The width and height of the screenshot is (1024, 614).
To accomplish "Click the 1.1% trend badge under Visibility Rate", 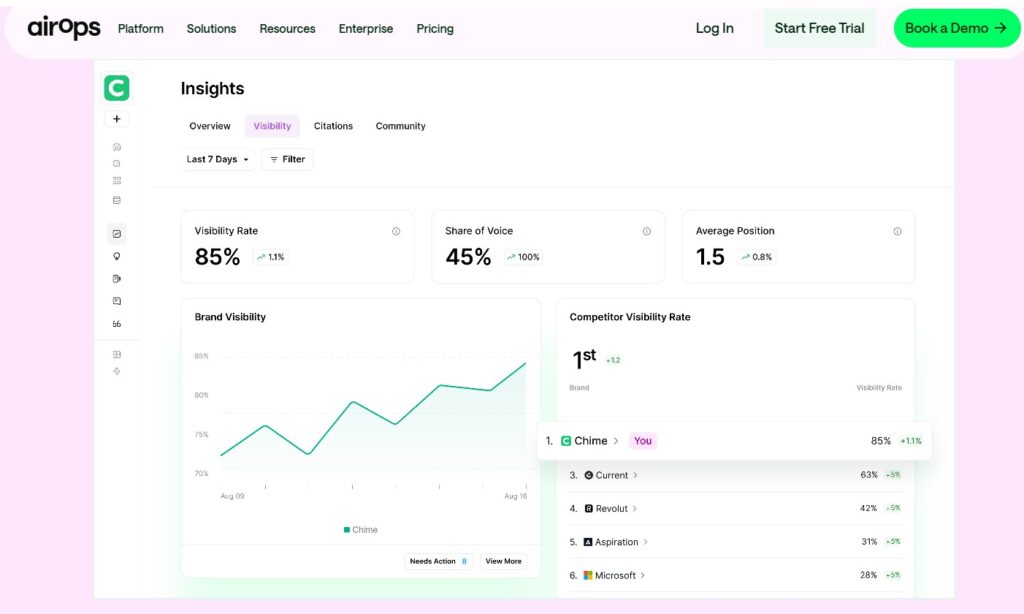I will tap(270, 257).
